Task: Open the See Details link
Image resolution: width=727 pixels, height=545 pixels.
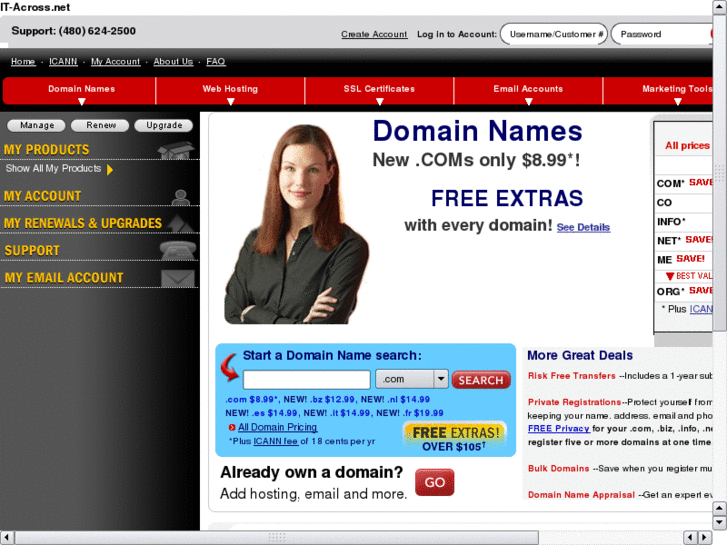Action: (583, 227)
